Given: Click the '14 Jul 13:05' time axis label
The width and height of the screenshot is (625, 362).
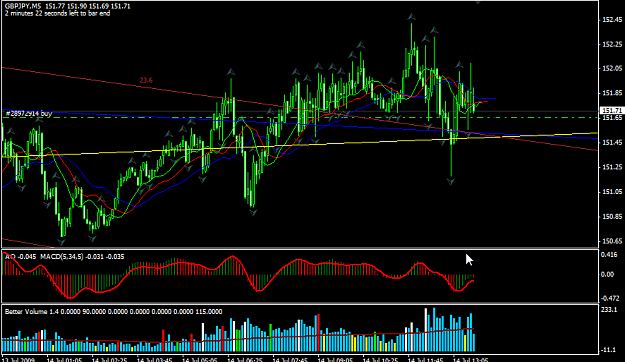Looking at the screenshot, I should [x=471, y=359].
